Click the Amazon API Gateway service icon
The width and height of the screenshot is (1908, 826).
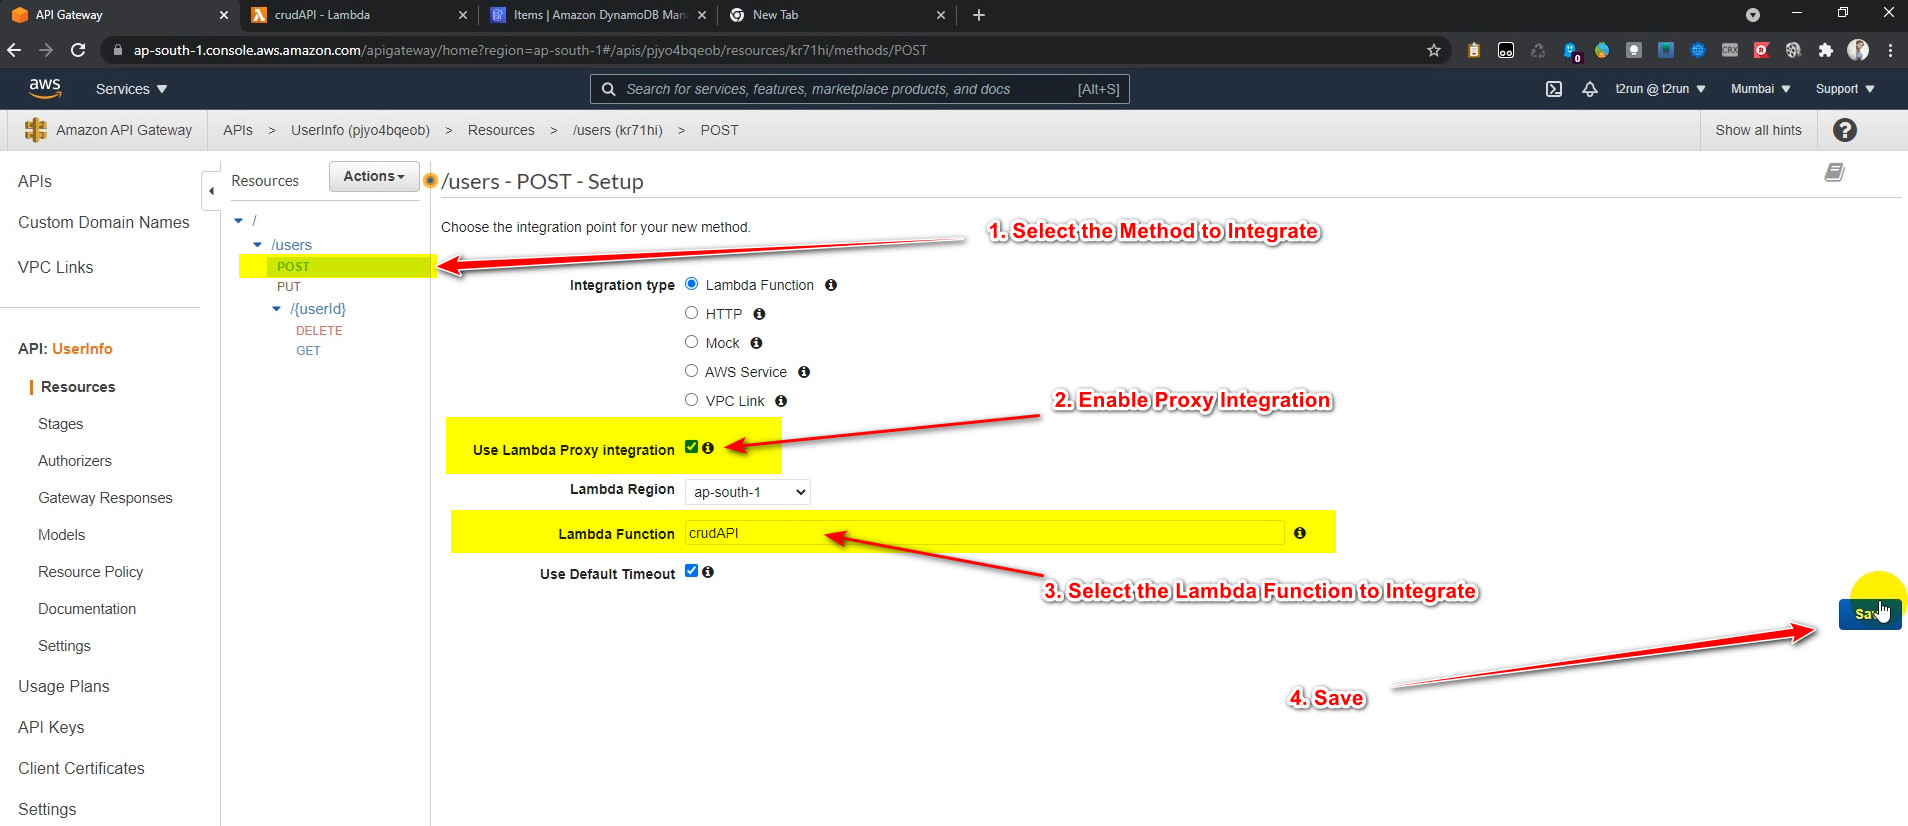pos(36,130)
